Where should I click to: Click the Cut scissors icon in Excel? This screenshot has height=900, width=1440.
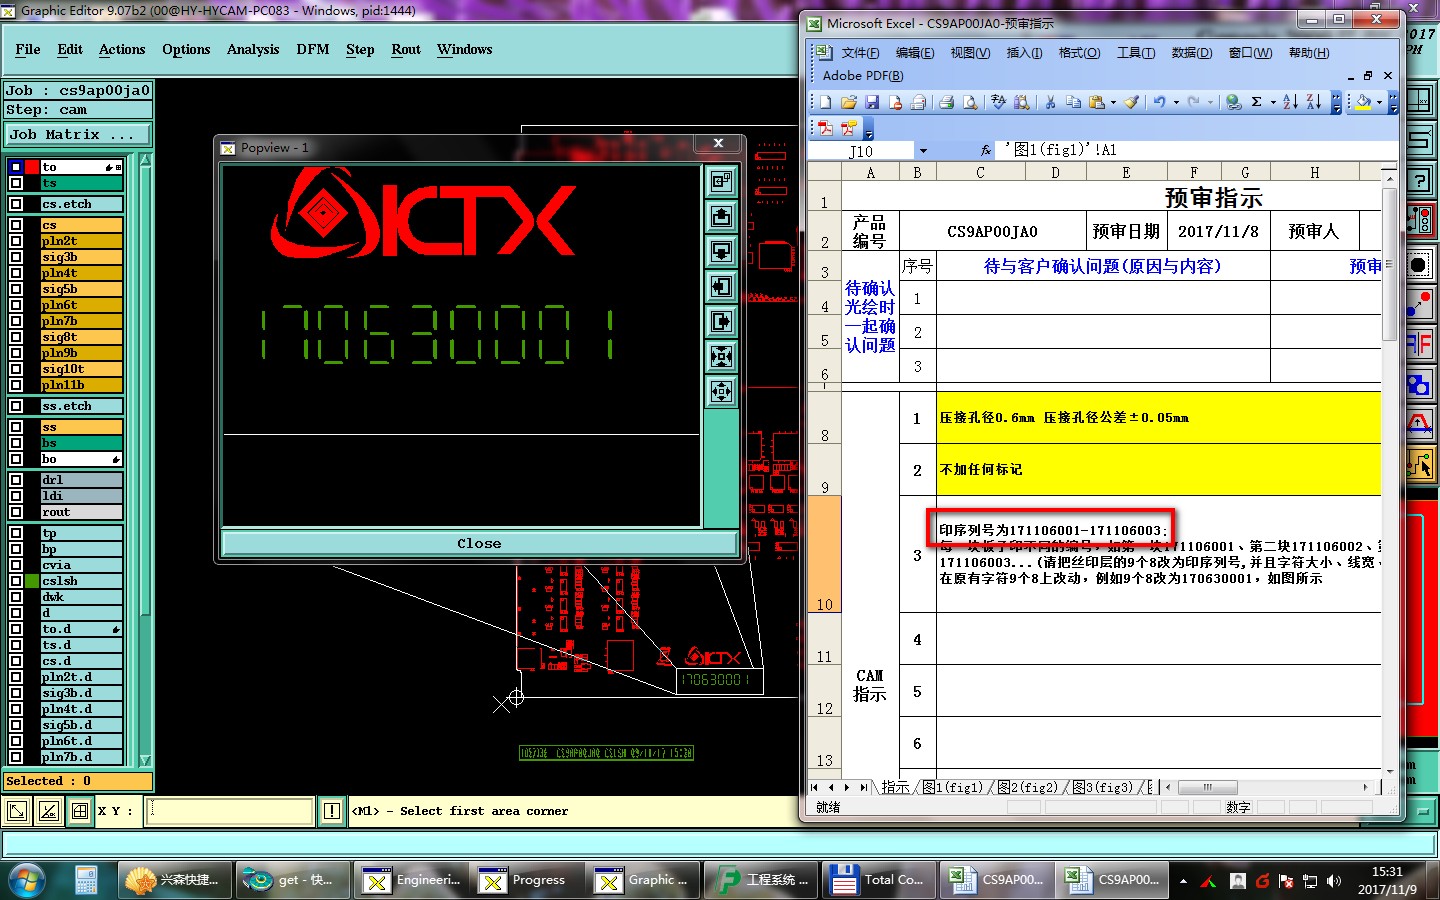[x=1050, y=102]
